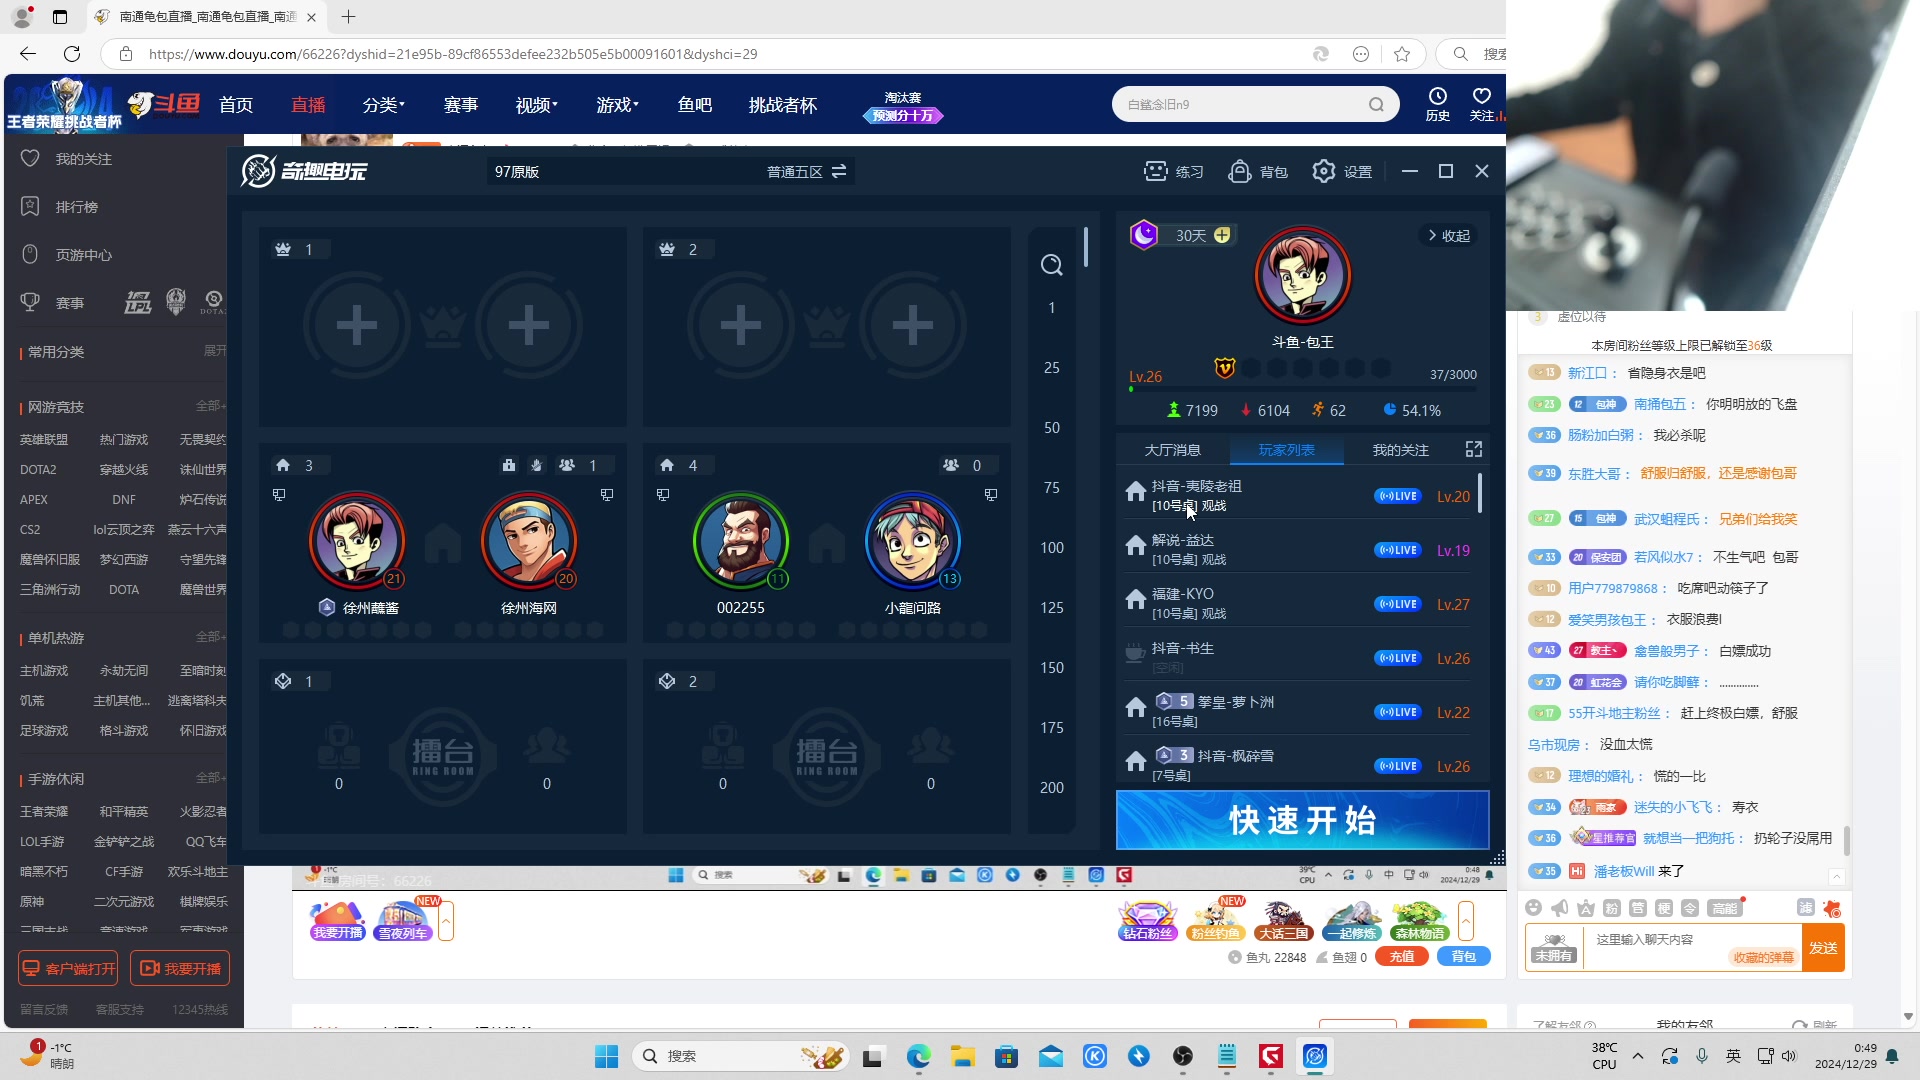Screen dimensions: 1920x1080
Task: Join left seat of table 1
Action: pos(357,325)
